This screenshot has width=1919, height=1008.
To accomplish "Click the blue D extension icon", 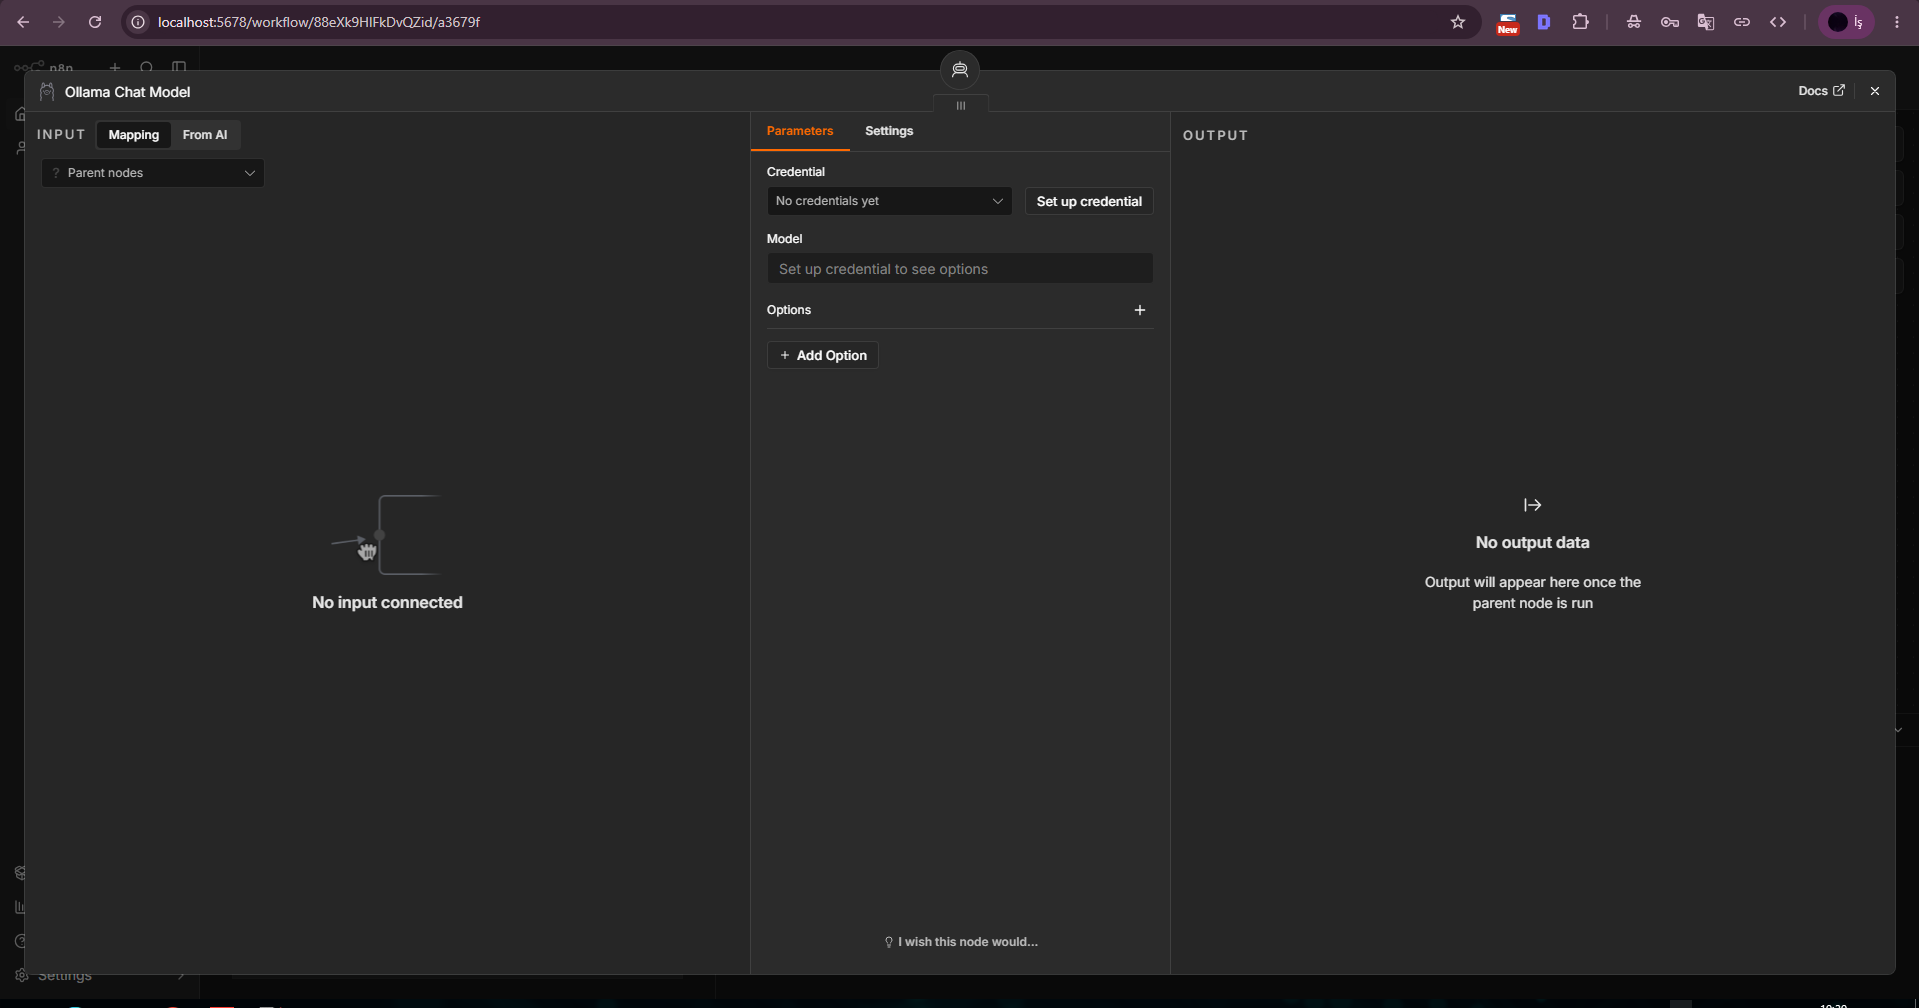I will [1543, 22].
